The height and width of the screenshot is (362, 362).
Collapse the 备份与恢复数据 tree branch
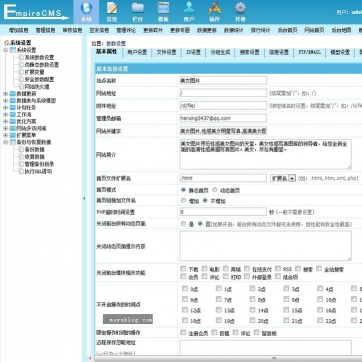(6, 142)
